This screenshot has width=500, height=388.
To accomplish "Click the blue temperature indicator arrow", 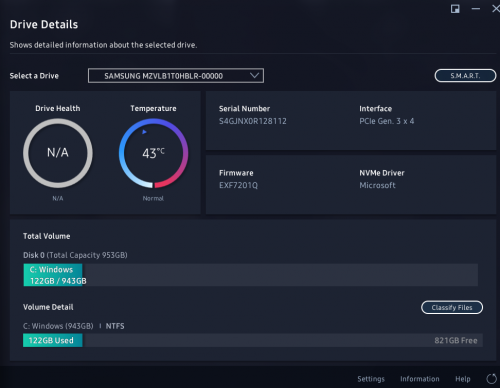I will (144, 132).
